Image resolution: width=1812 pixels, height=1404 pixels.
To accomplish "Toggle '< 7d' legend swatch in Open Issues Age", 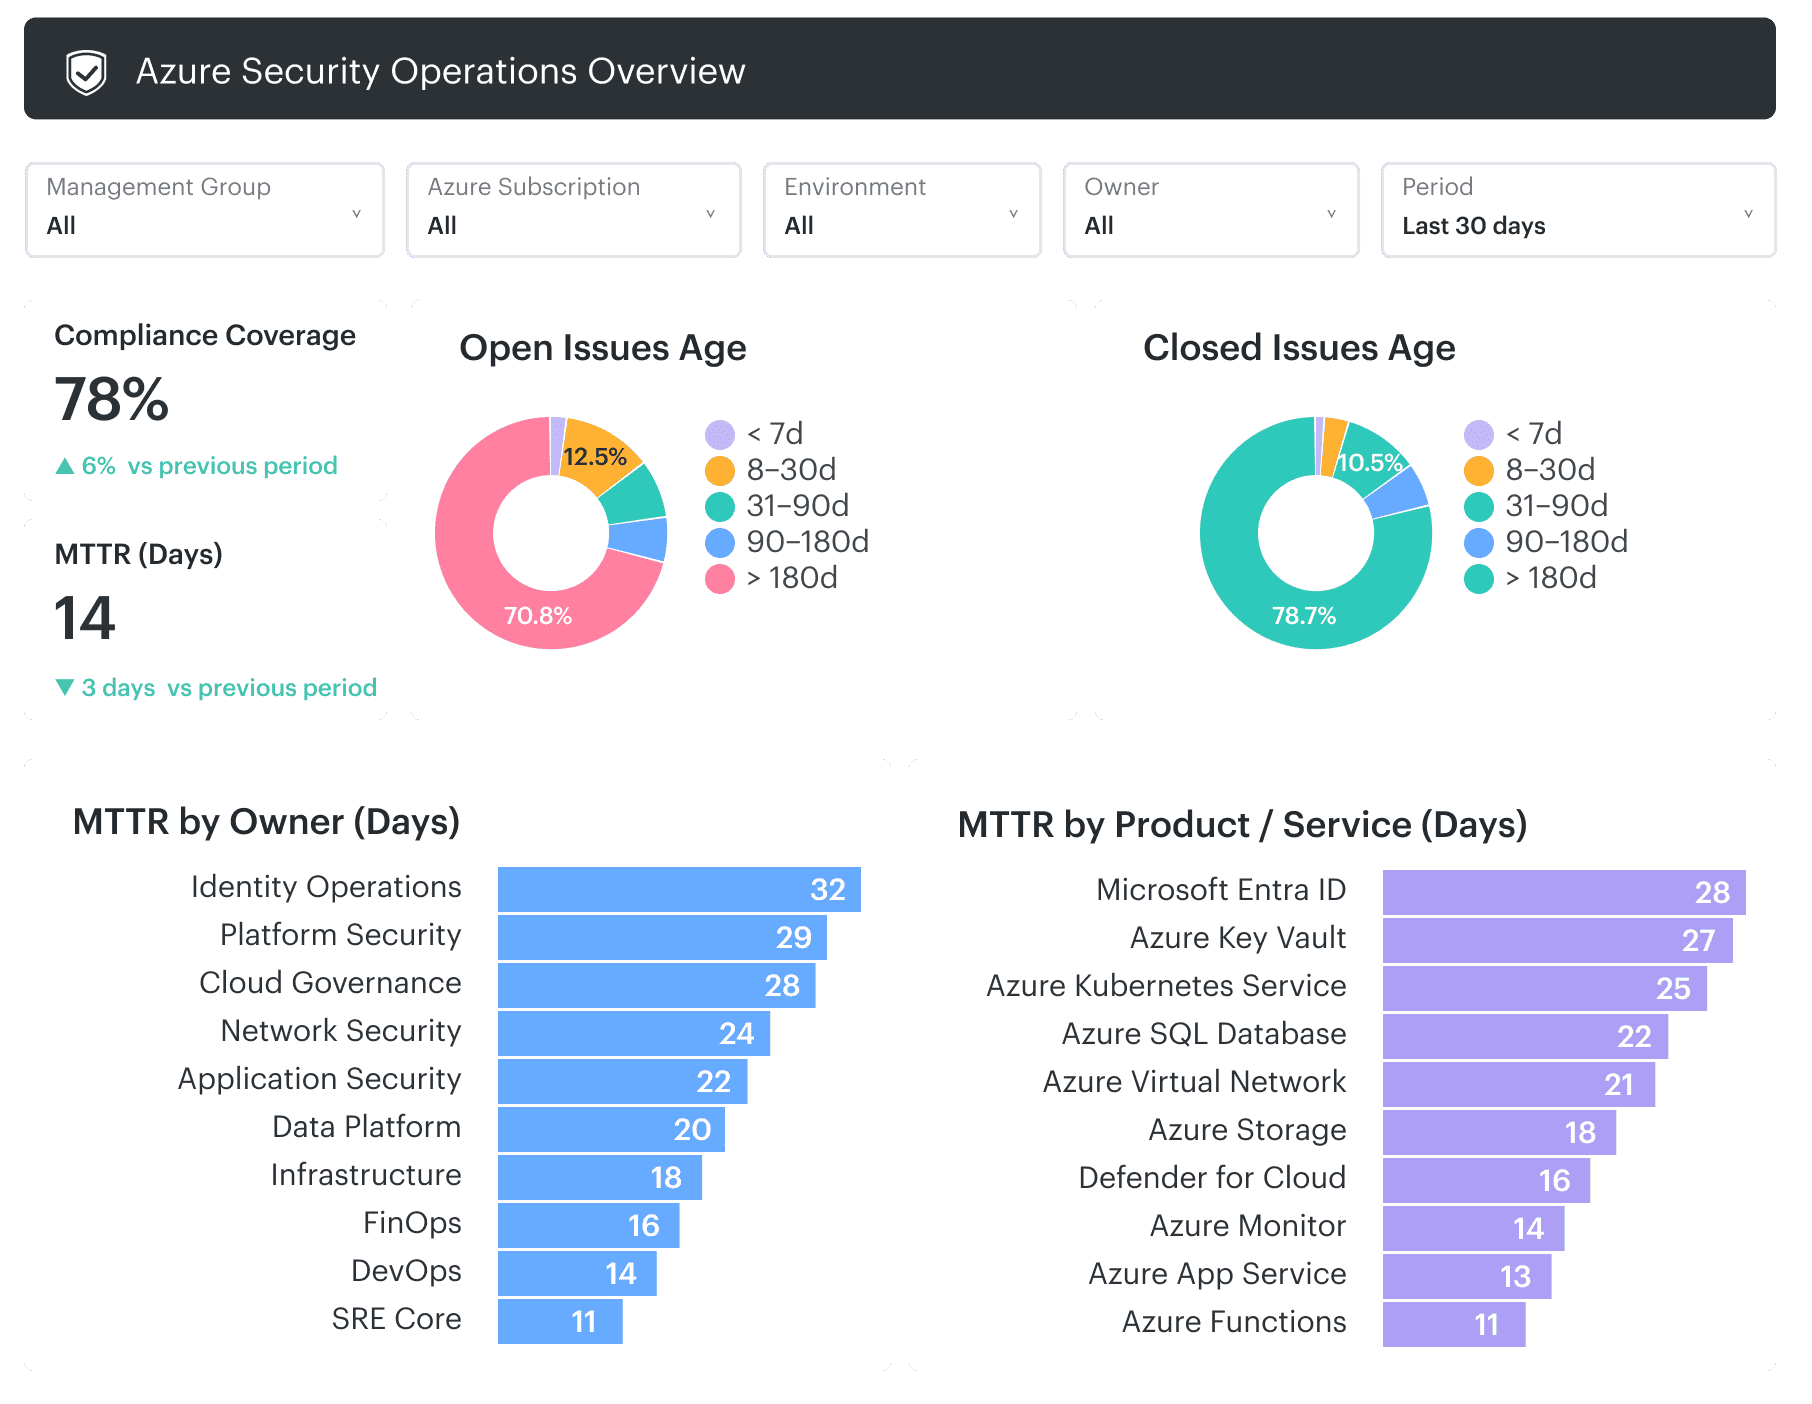I will (x=720, y=434).
